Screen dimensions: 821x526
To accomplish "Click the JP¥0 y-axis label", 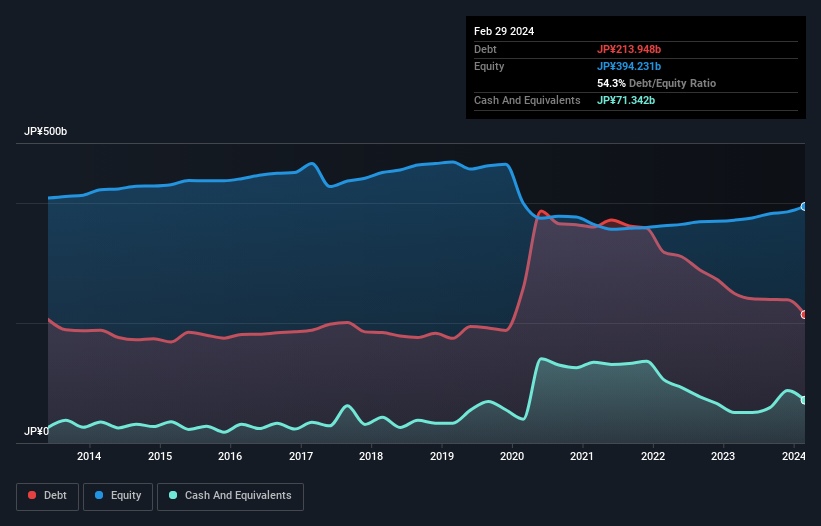I will (x=37, y=432).
